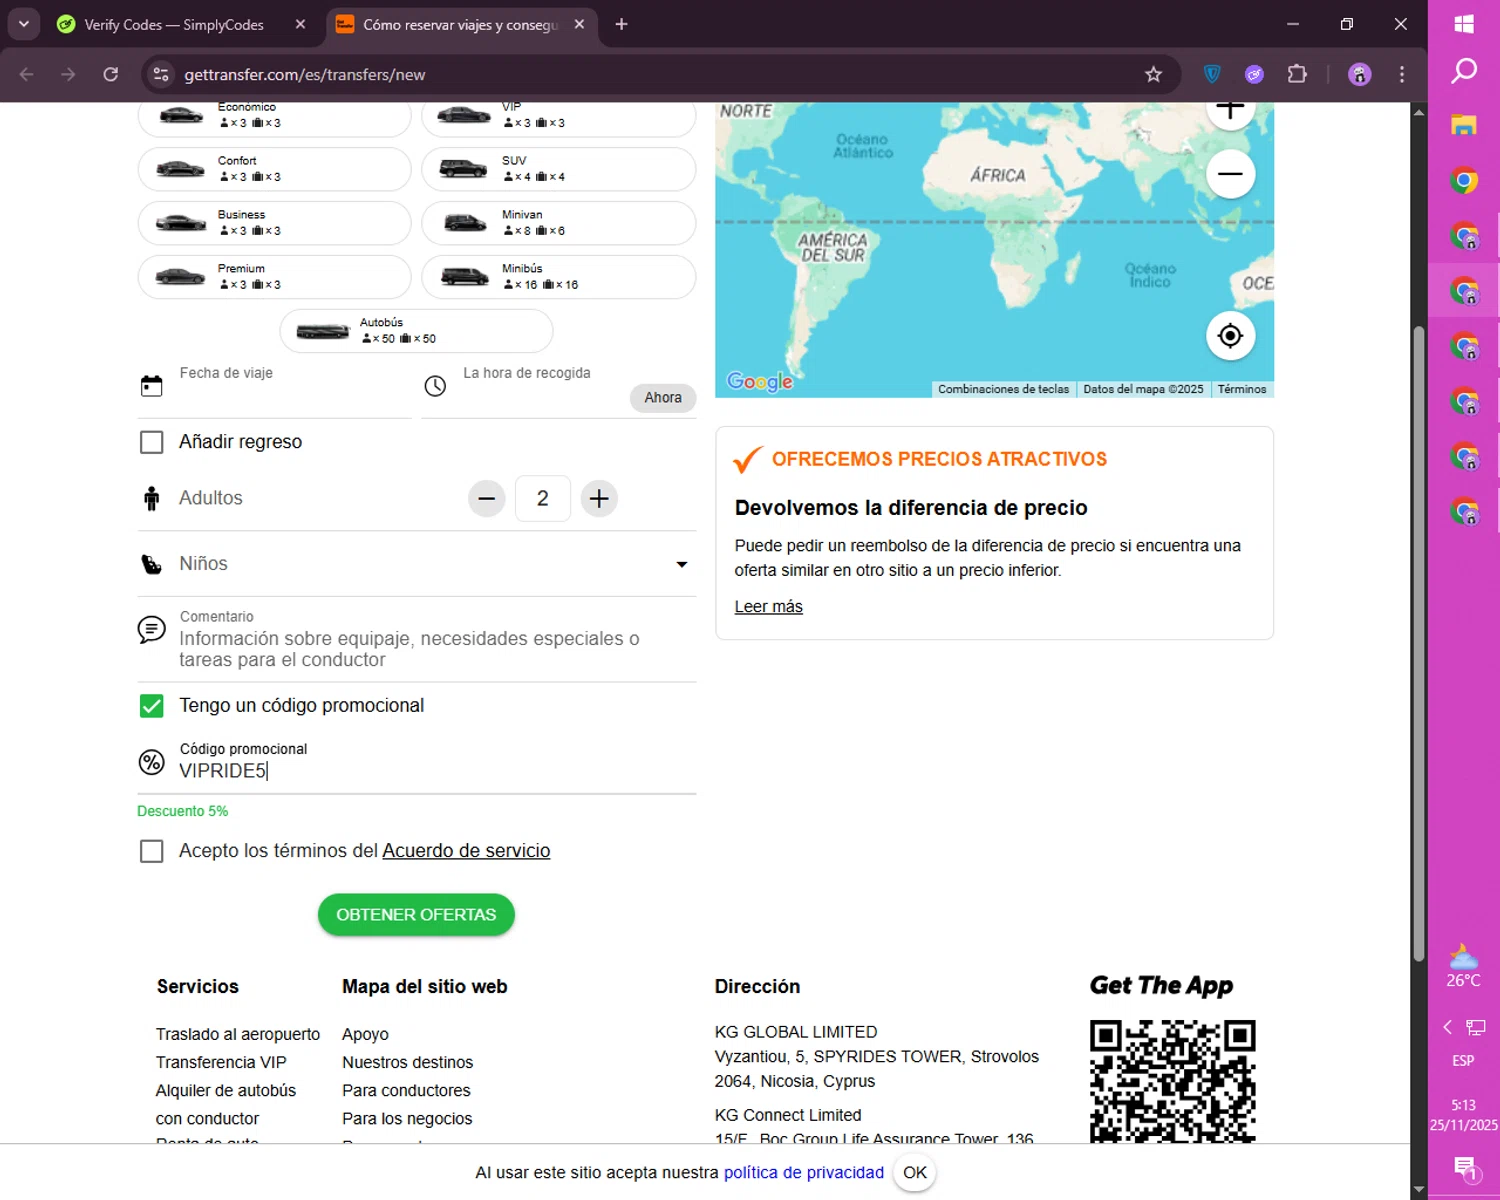Open the Windows Start menu
1500x1200 pixels.
point(1464,24)
